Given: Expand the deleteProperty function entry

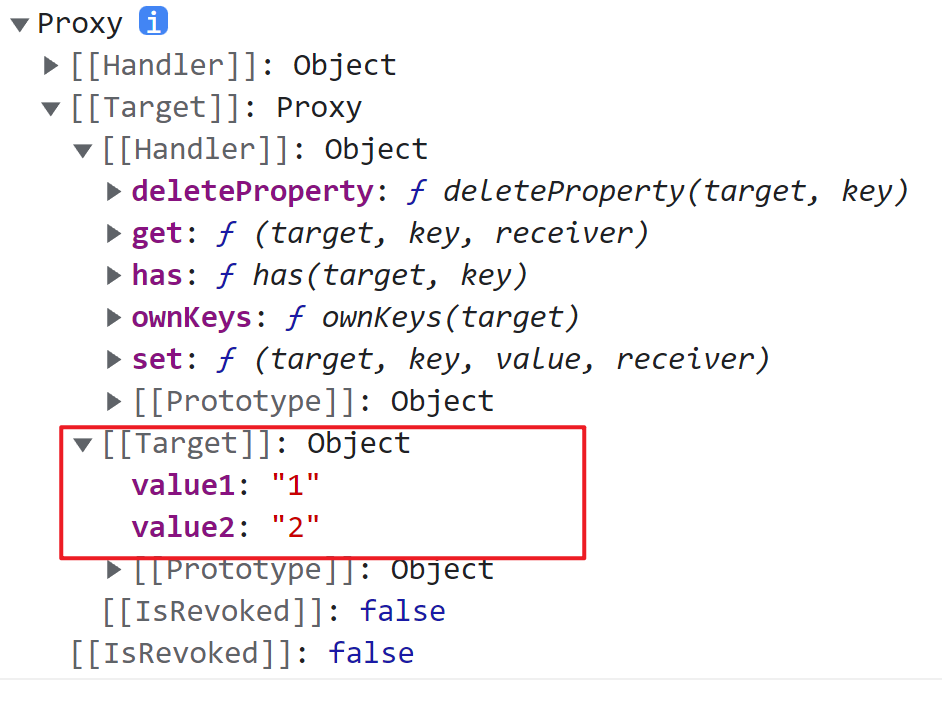Looking at the screenshot, I should 114,192.
